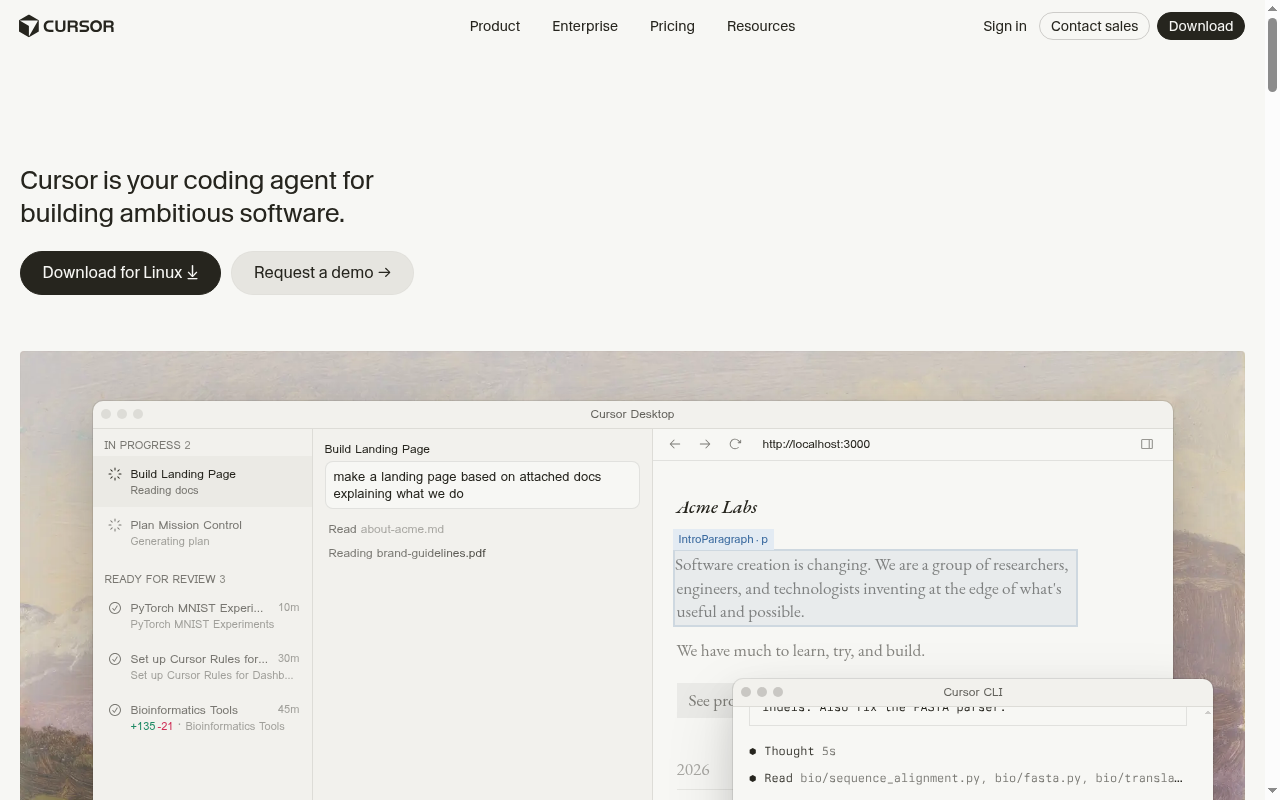Click Request a demo button
Screen dimensions: 1280x800
[322, 273]
